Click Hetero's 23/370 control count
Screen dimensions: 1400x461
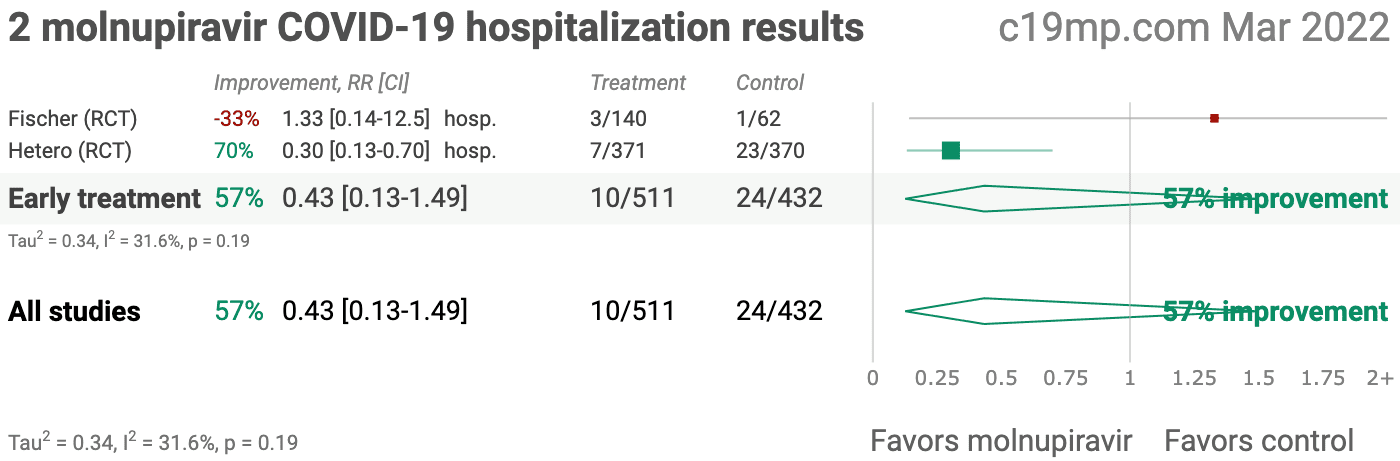[x=770, y=151]
